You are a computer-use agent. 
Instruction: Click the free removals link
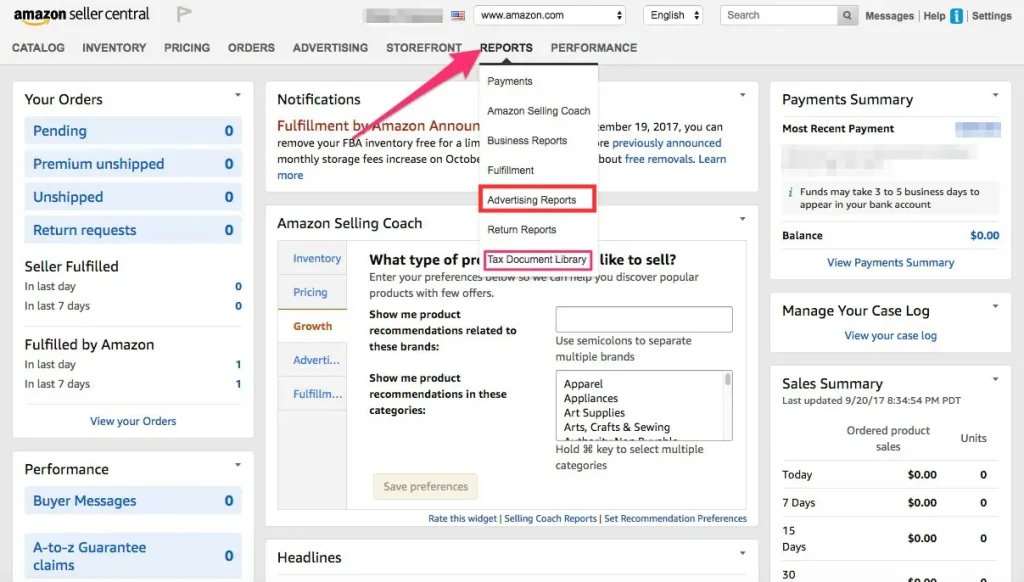pos(659,159)
